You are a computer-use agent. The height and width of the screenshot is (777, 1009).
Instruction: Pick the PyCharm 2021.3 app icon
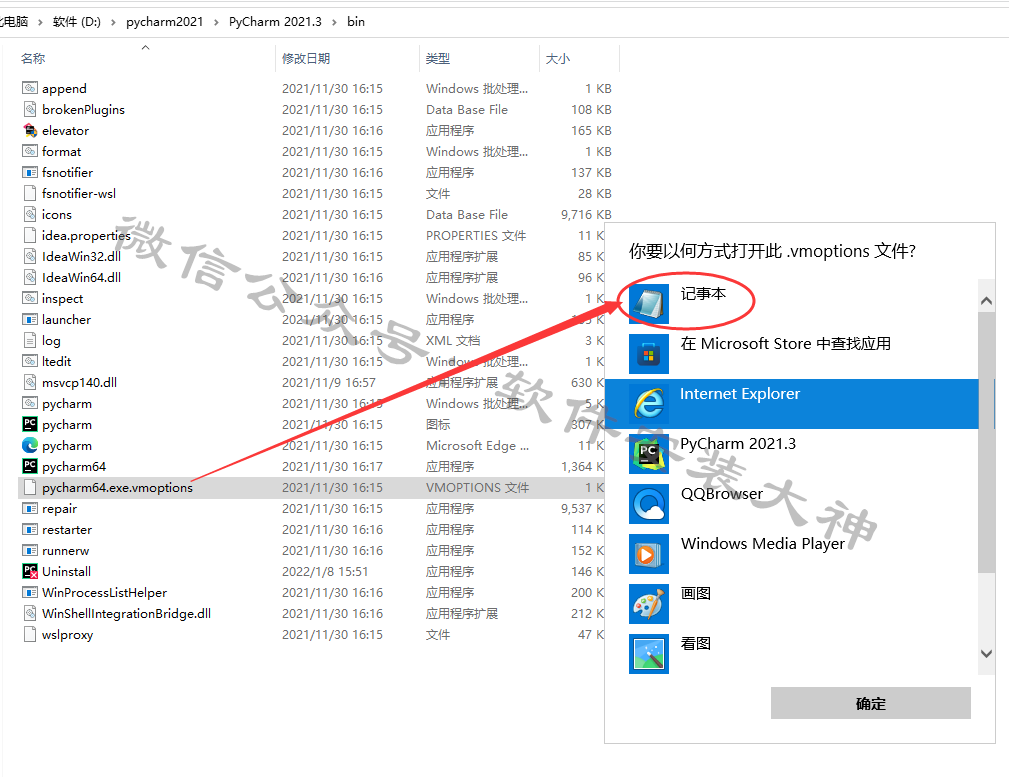click(649, 454)
